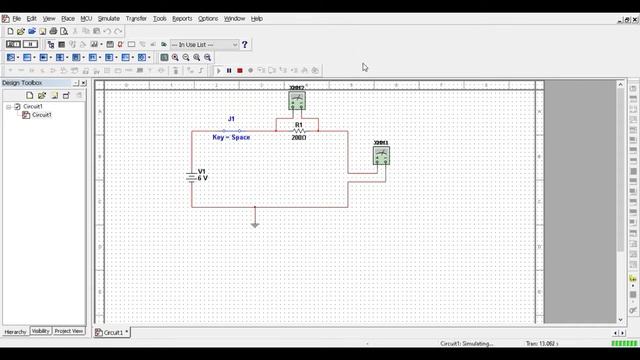Click the Print Preview icon

coord(64,31)
